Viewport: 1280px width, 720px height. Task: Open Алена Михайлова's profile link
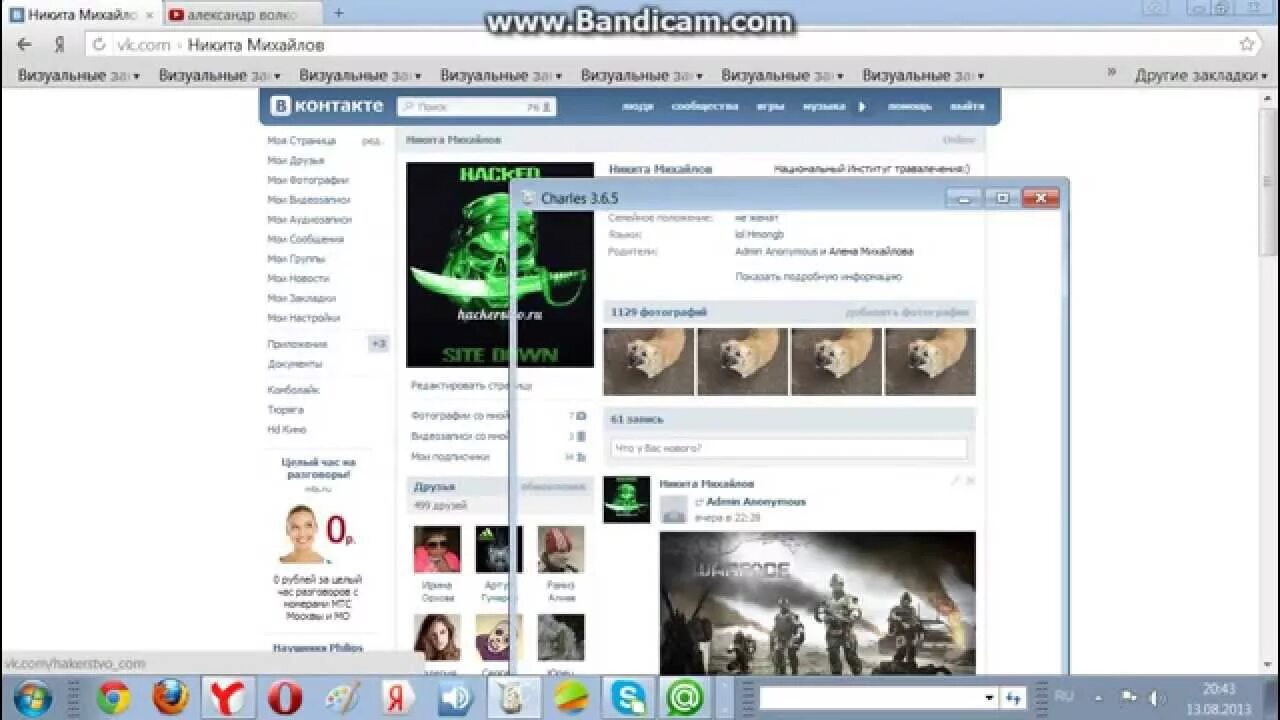click(871, 252)
